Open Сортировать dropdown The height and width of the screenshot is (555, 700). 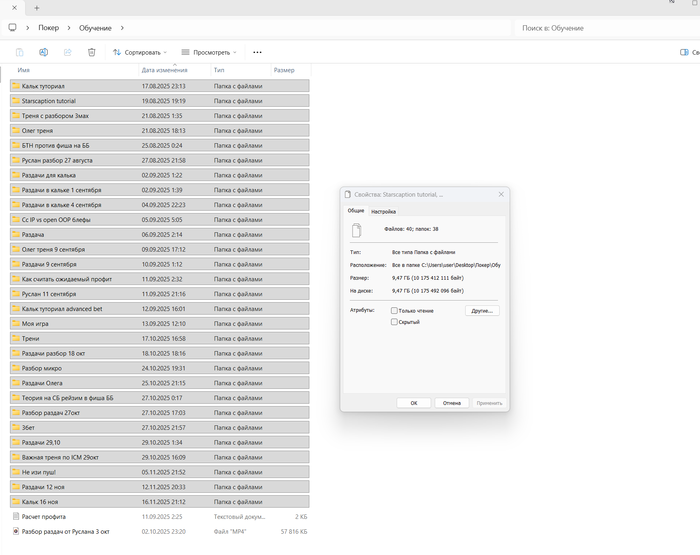(140, 52)
